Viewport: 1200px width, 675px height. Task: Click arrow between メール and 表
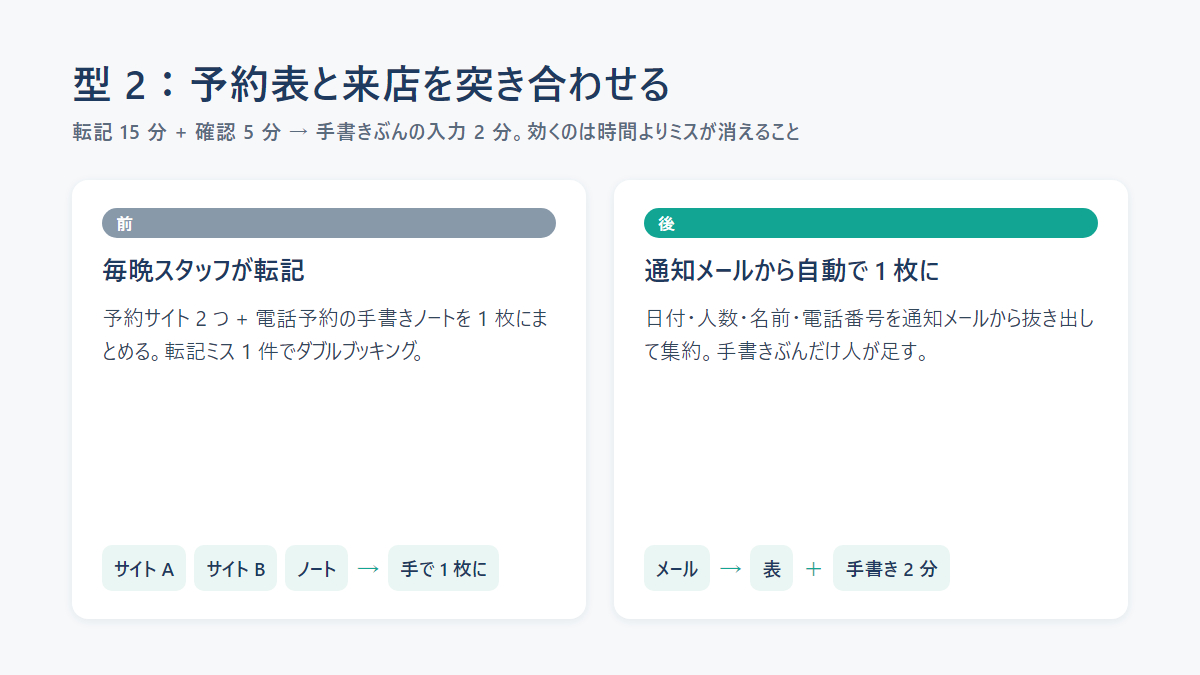pos(730,568)
